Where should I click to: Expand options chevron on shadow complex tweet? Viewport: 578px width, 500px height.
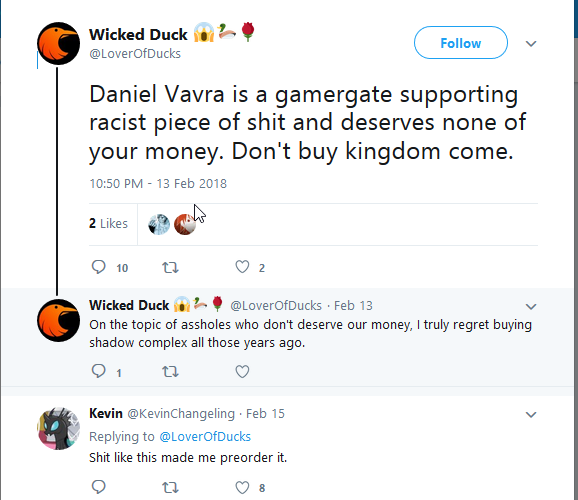pos(531,306)
